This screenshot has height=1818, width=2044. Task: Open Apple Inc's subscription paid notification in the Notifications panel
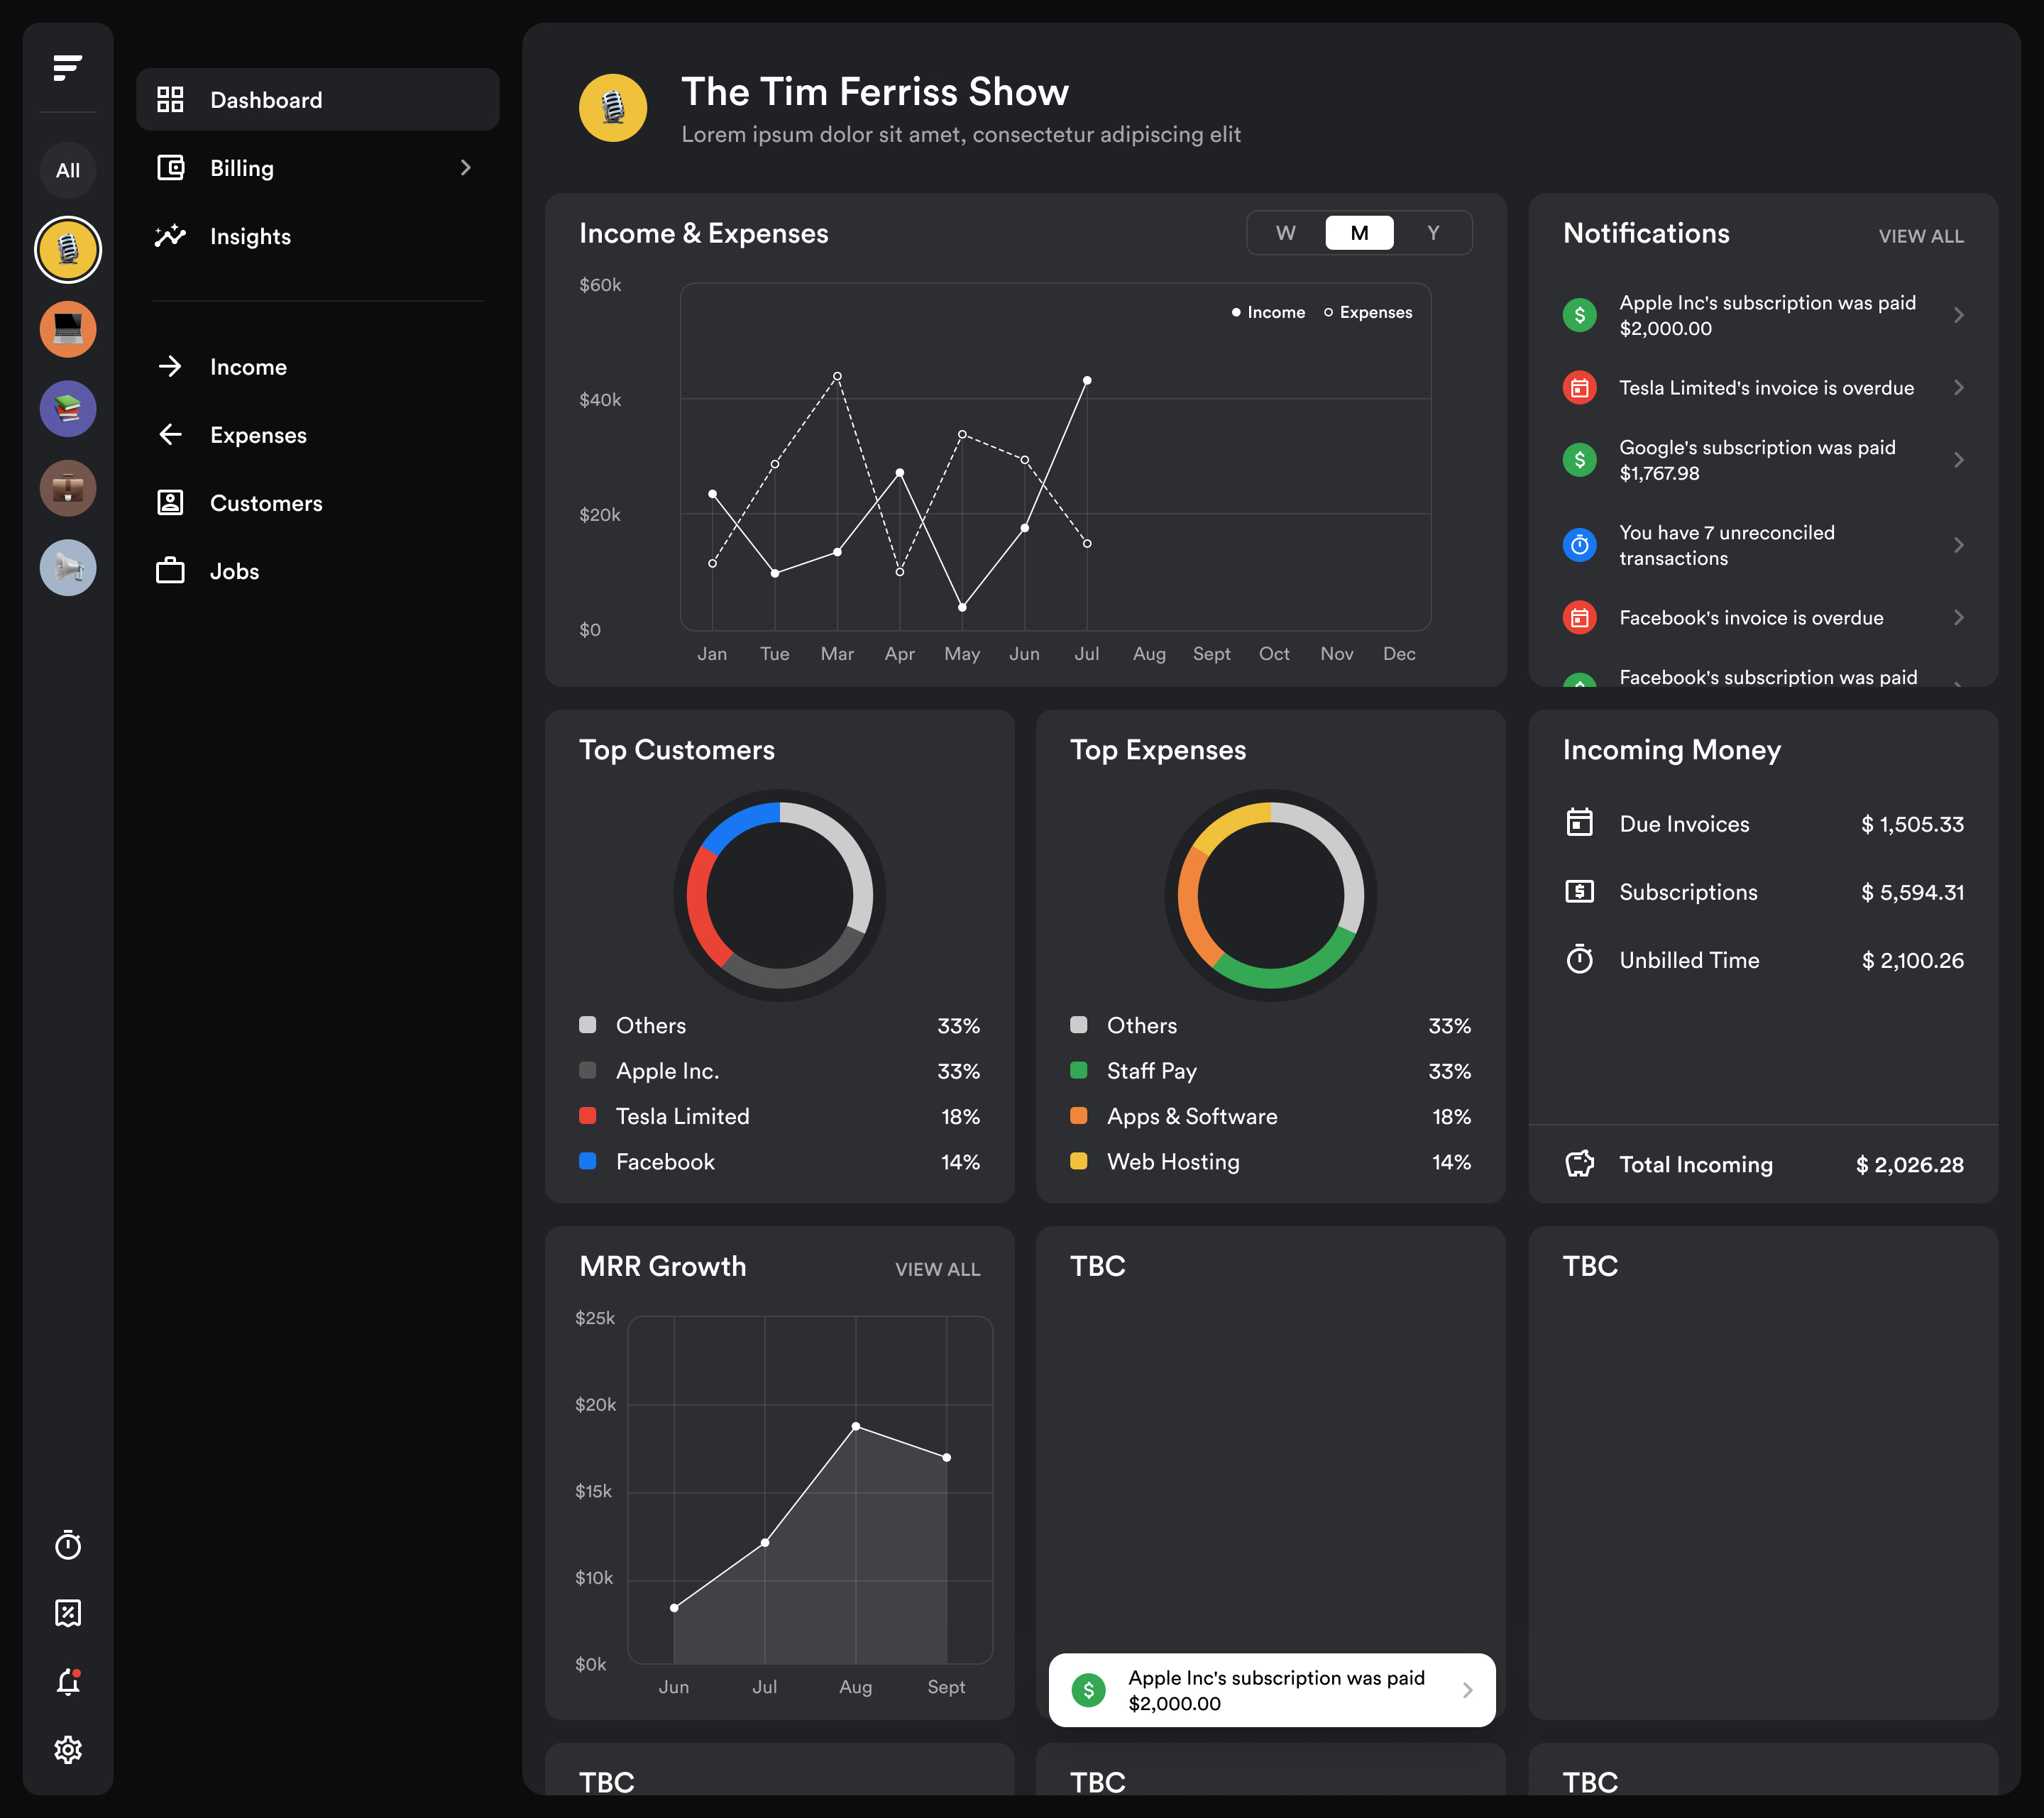click(1763, 315)
